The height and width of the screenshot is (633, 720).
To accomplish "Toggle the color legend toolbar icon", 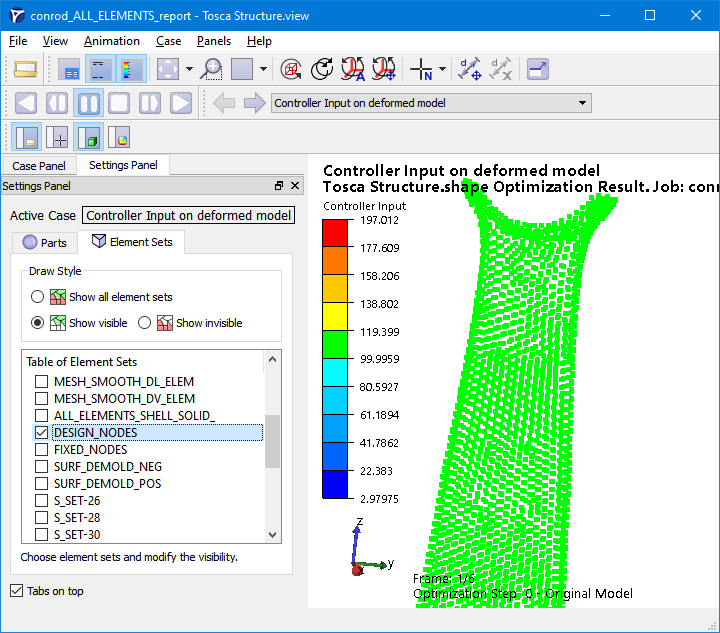I will 131,69.
